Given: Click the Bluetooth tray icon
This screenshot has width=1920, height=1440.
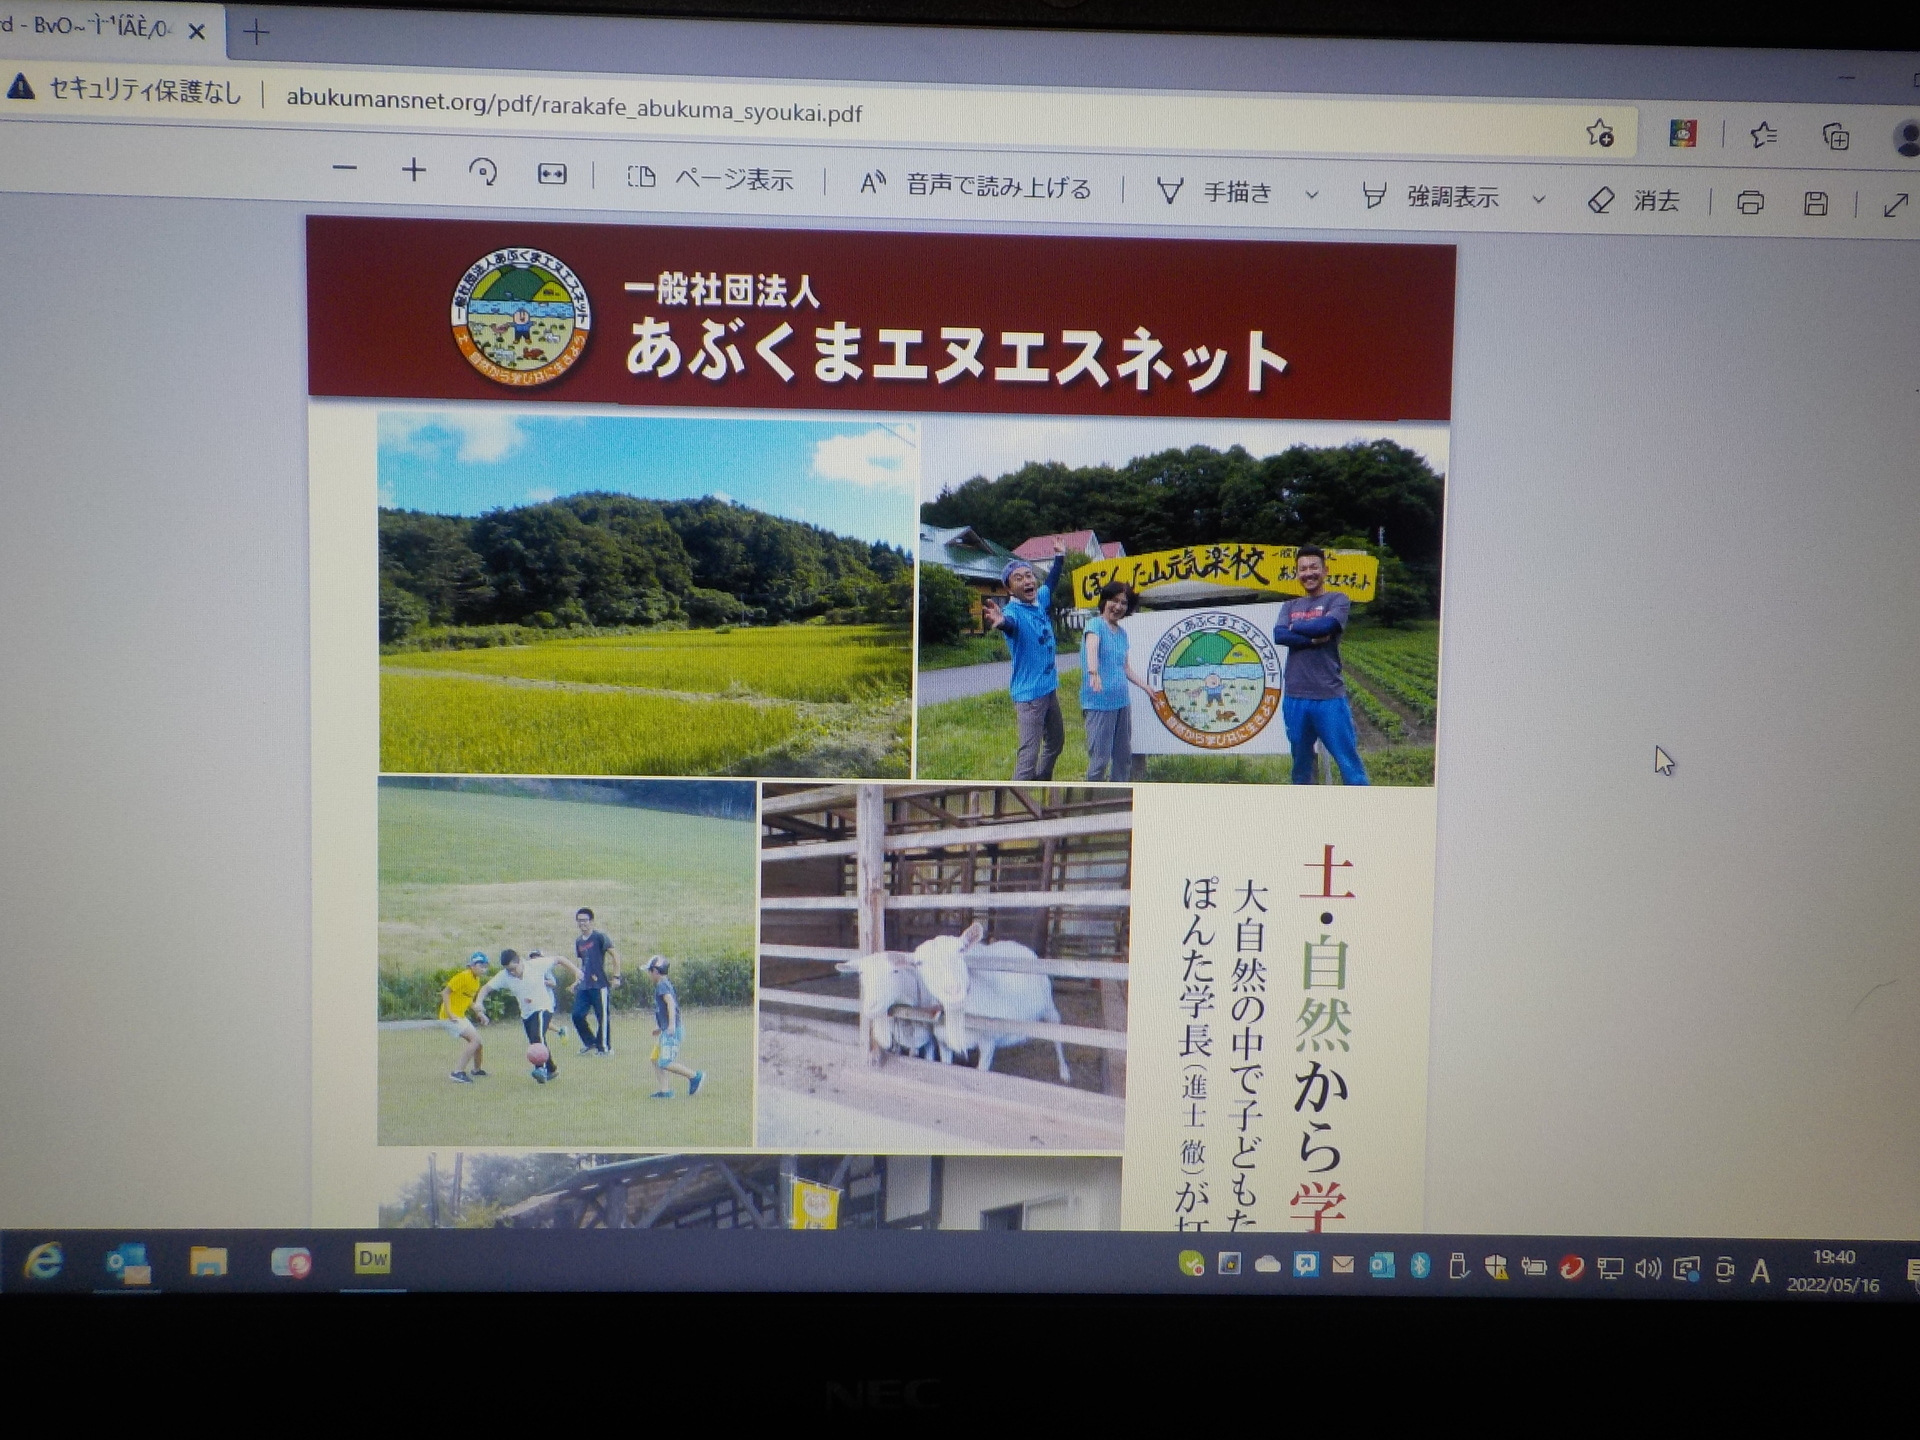Looking at the screenshot, I should [x=1420, y=1266].
